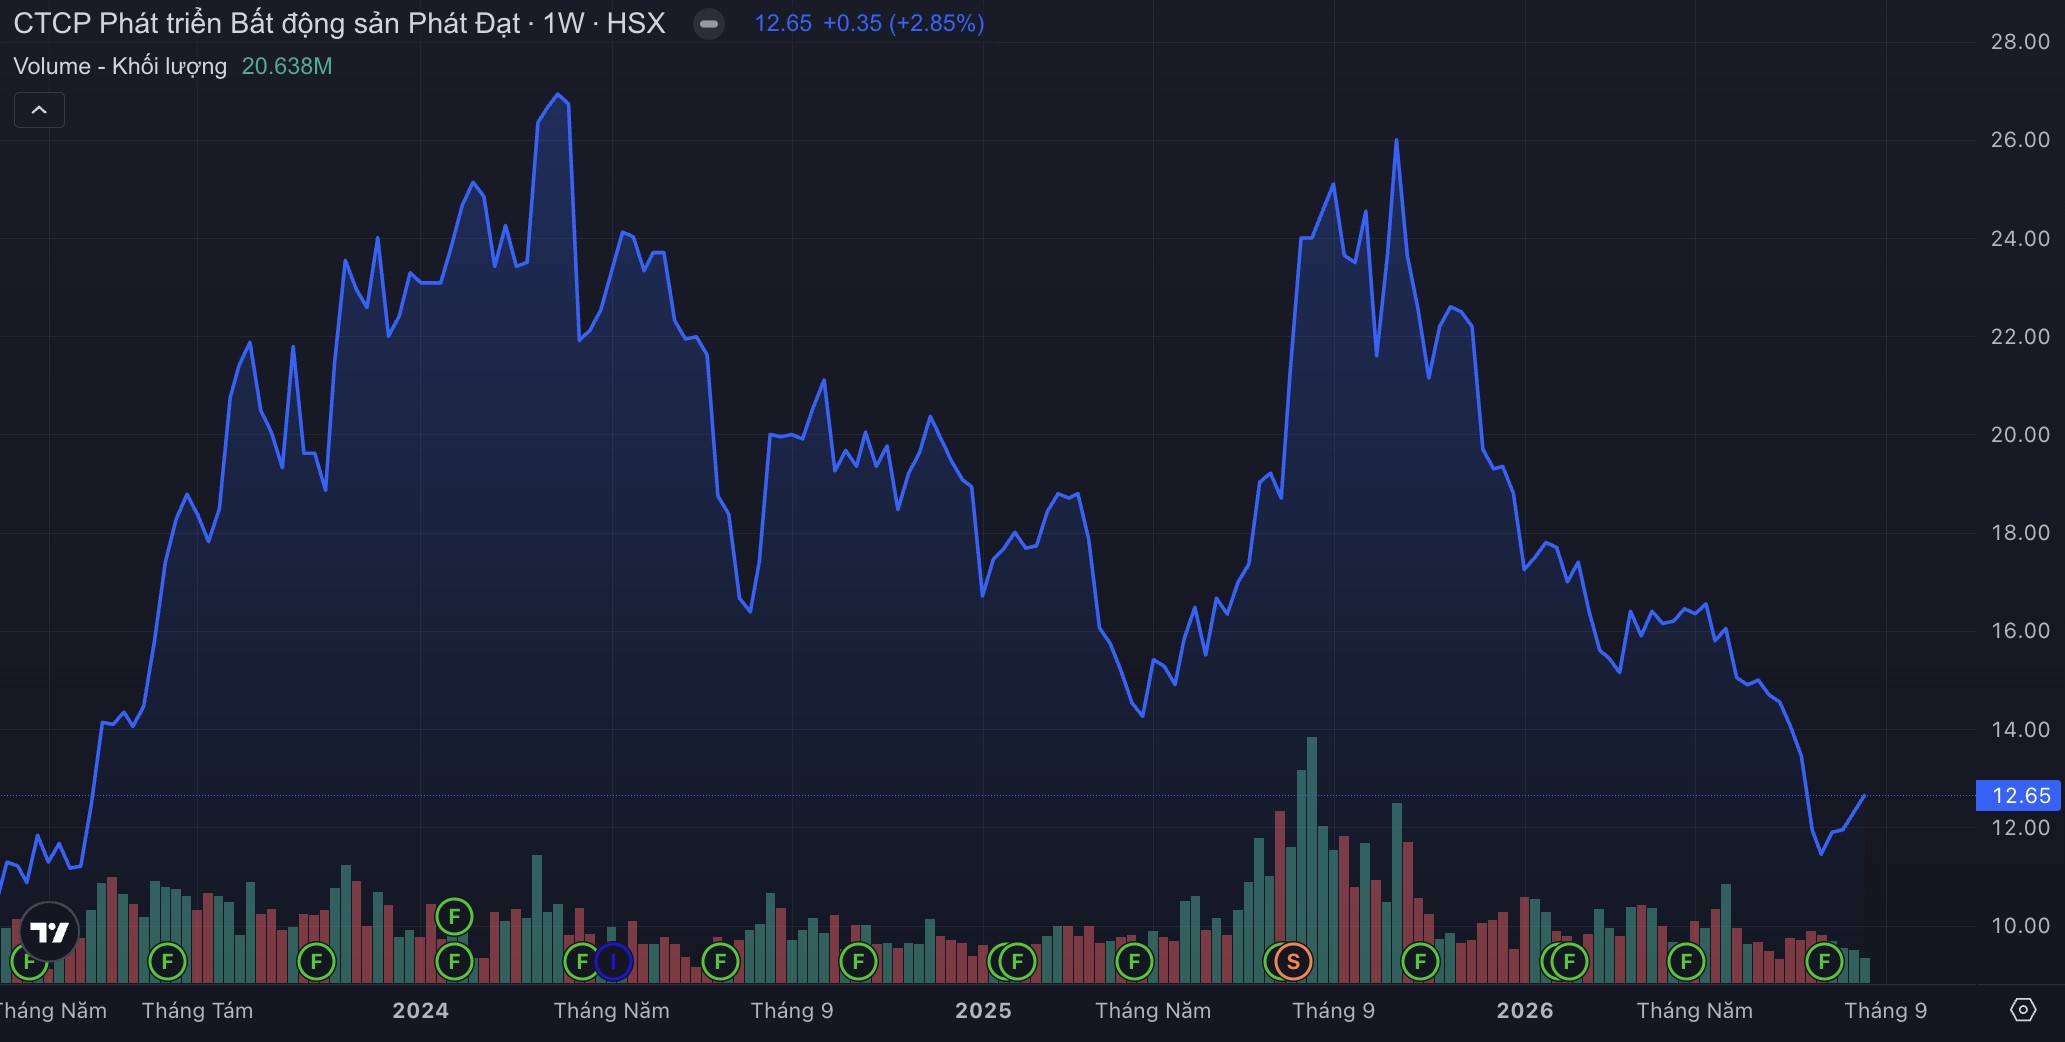
Task: Click the 10.00 price axis label
Action: coord(2020,926)
